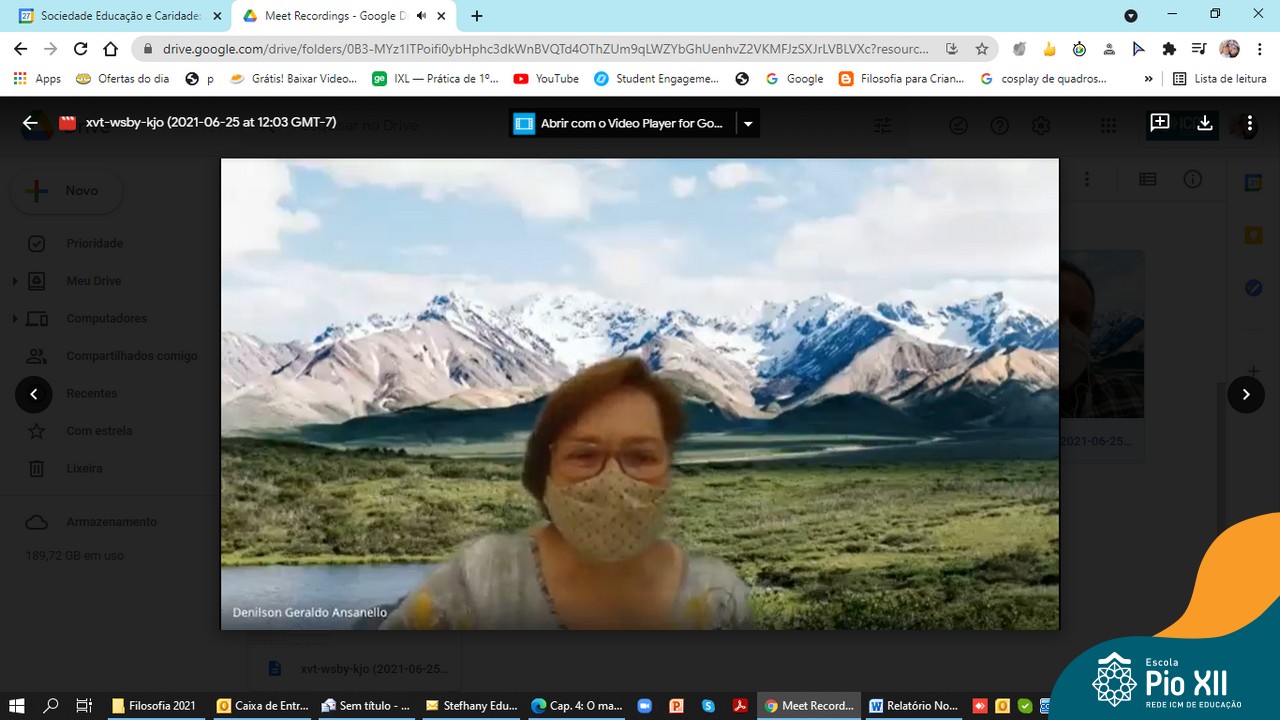Viewport: 1280px width, 720px height.
Task: Click the add comment icon
Action: pyautogui.click(x=1160, y=123)
